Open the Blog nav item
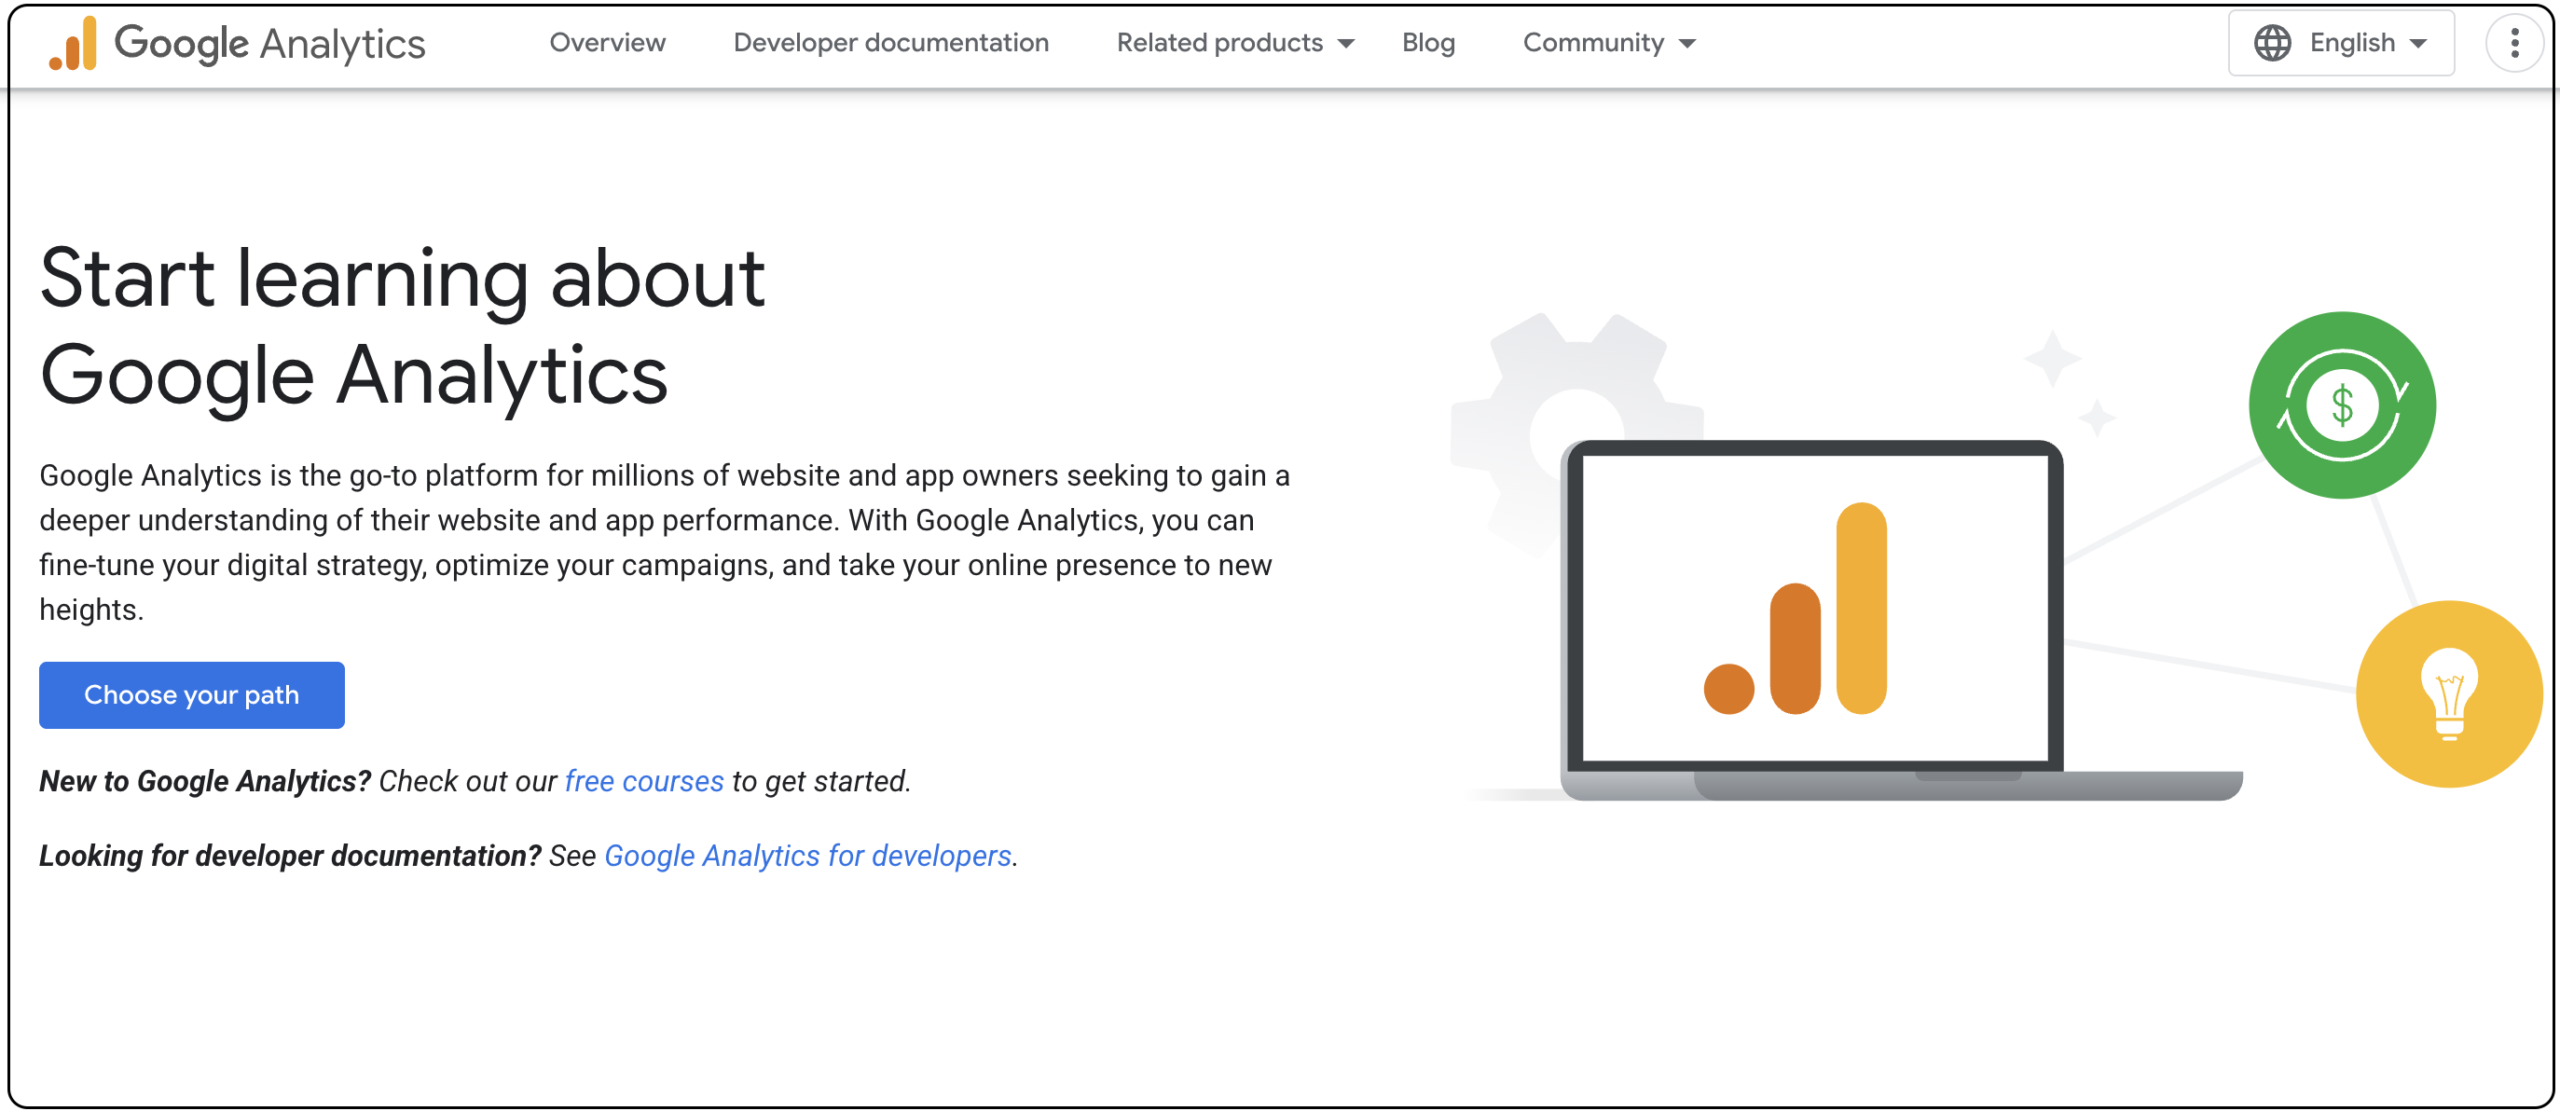 click(1428, 43)
